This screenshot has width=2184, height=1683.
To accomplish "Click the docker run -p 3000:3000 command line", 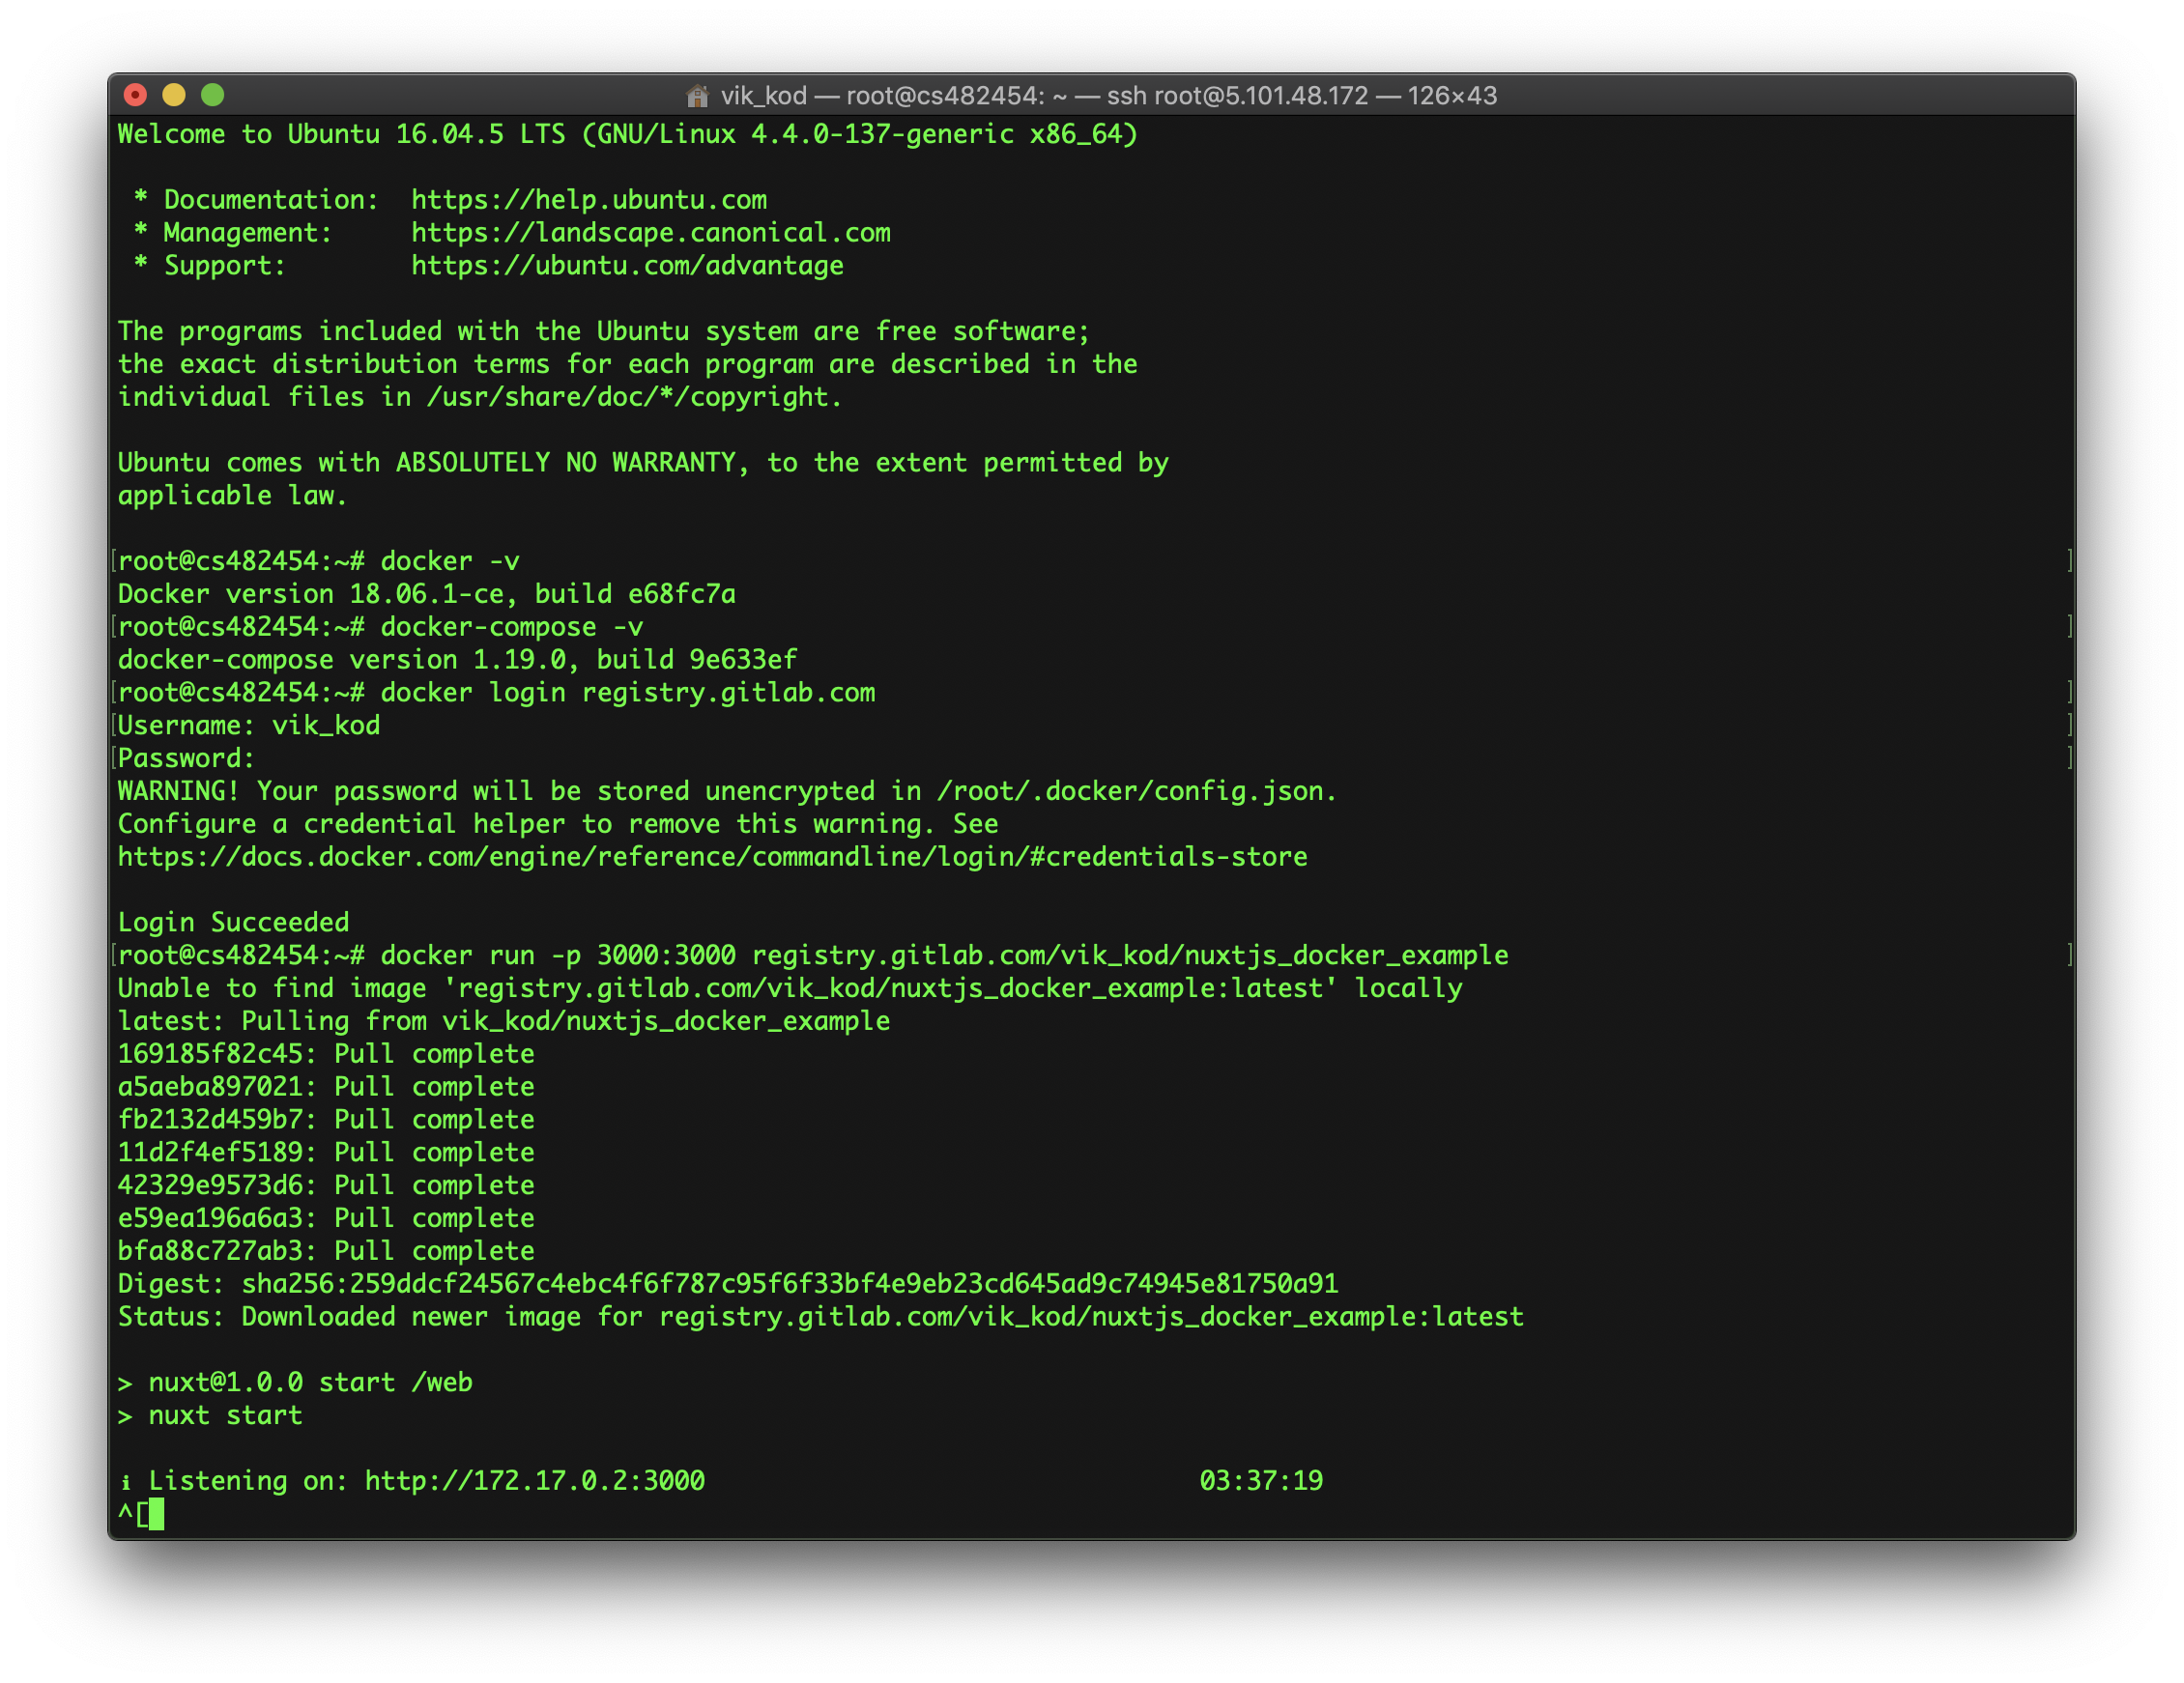I will tap(943, 955).
